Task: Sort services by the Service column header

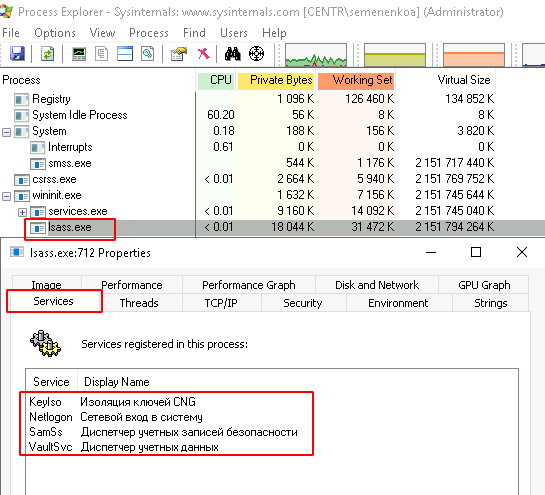Action: [51, 382]
